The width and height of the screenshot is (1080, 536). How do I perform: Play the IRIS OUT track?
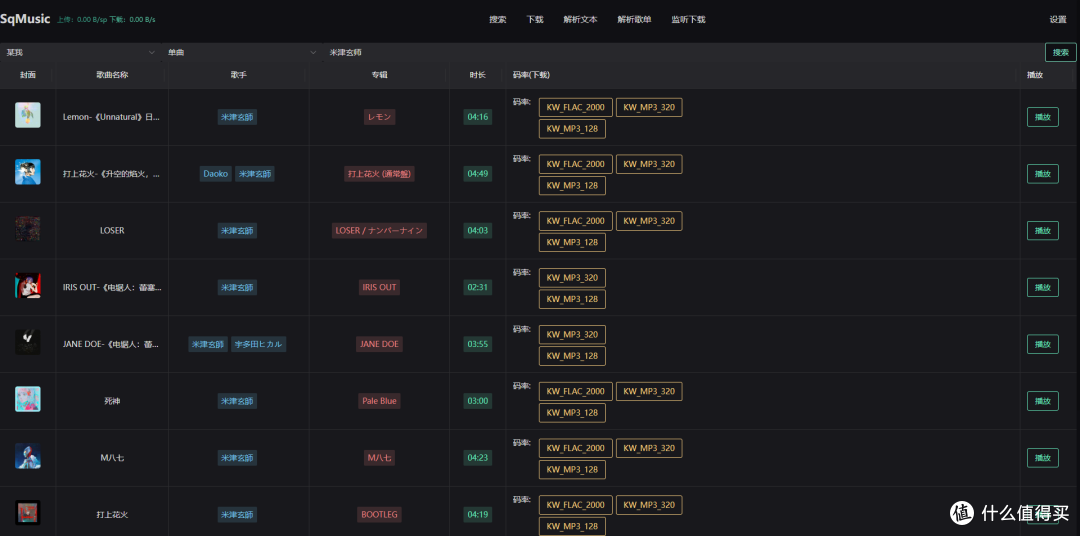click(x=1043, y=287)
